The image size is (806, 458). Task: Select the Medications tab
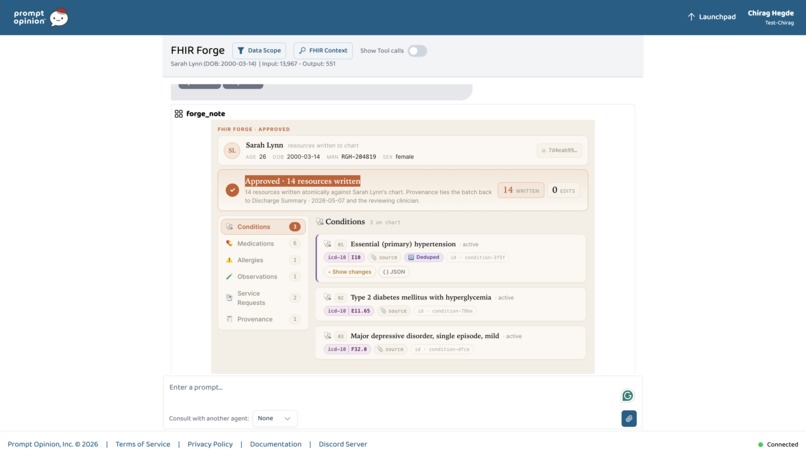pyautogui.click(x=263, y=244)
